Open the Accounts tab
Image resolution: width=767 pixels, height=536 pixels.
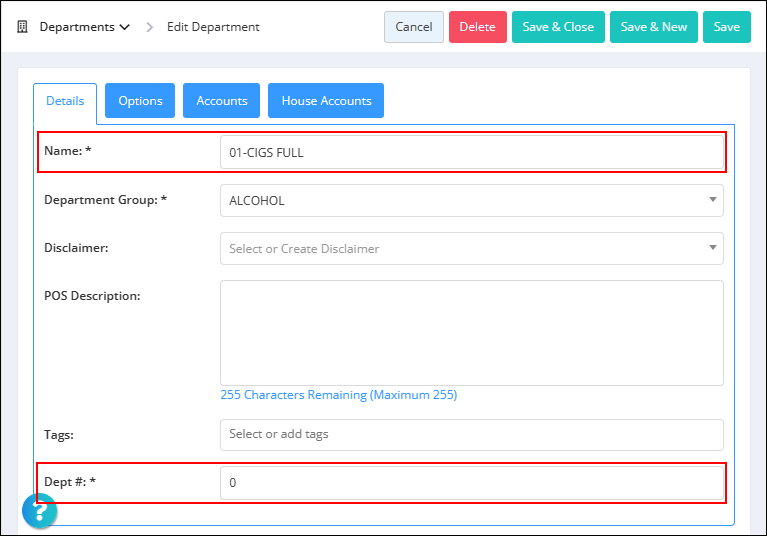(222, 101)
